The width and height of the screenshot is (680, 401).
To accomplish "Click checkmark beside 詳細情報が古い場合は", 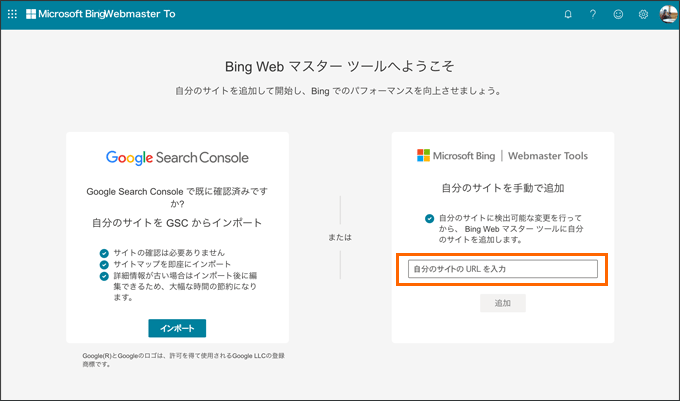I will click(x=104, y=275).
